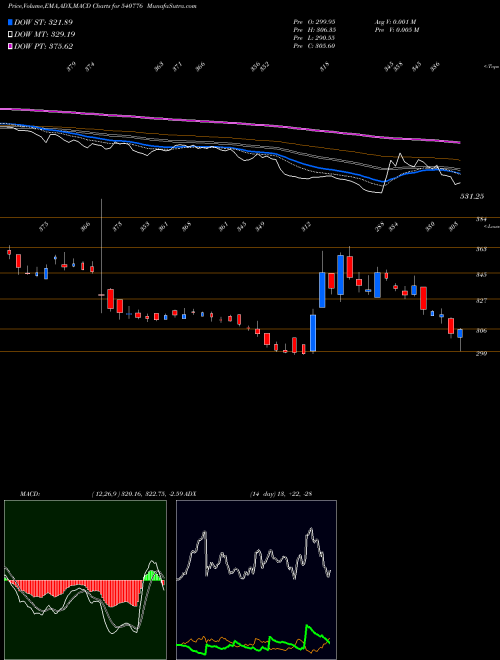
Task: Click the 'Pre L: 290.55' low value
Action: [314, 38]
